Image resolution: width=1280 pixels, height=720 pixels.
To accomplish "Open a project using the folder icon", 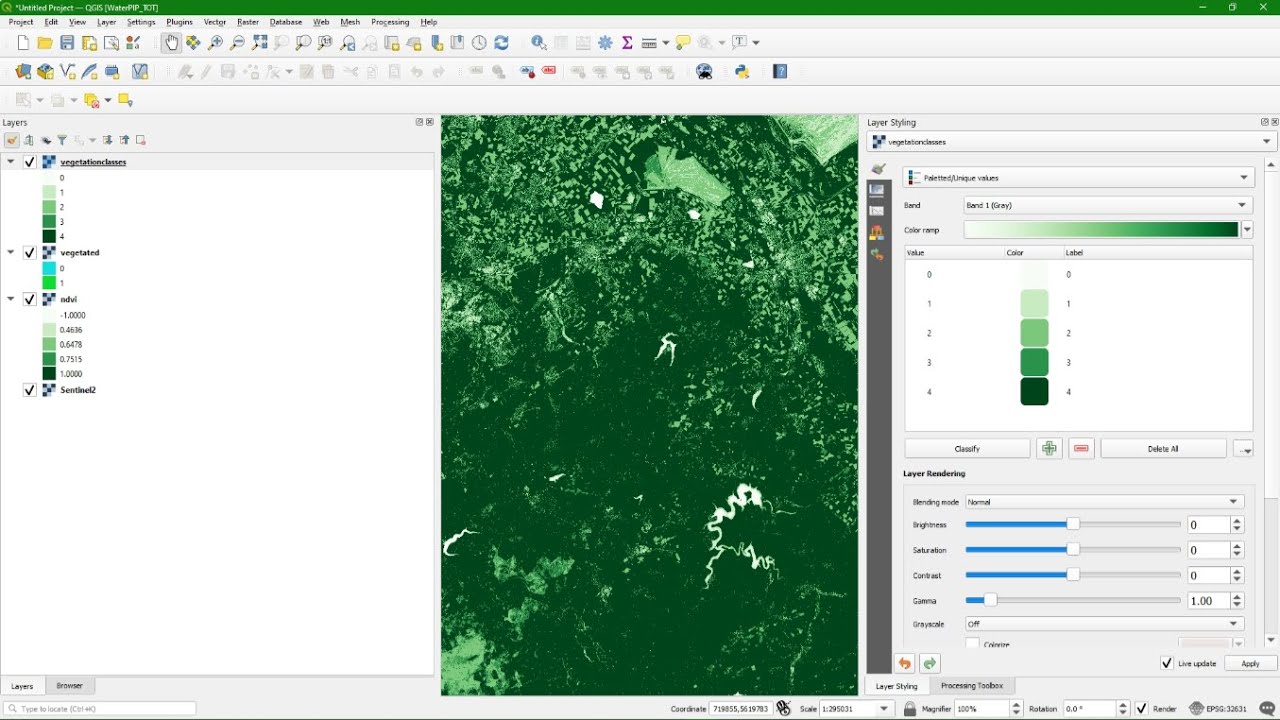I will coord(45,43).
